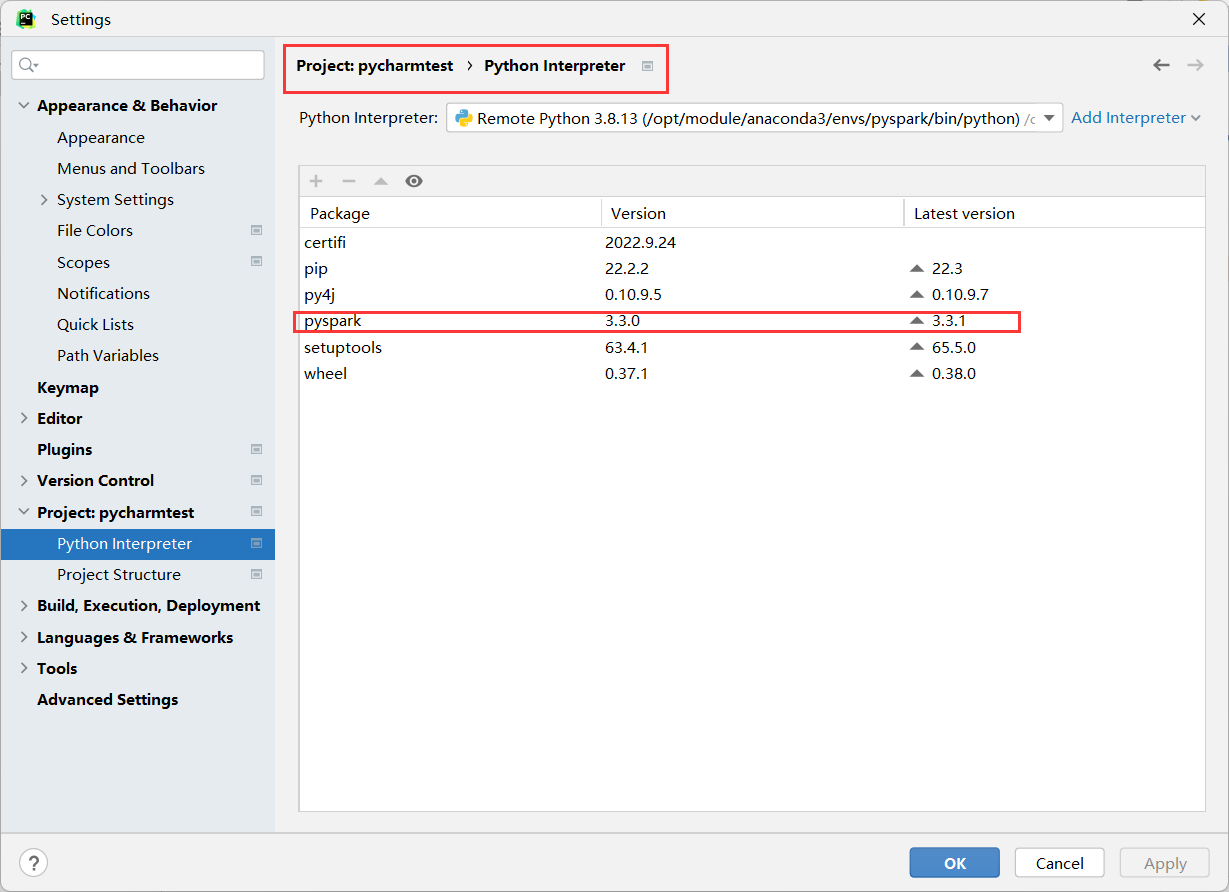Expand Build, Execution, Deployment section
The image size is (1229, 892).
24,606
